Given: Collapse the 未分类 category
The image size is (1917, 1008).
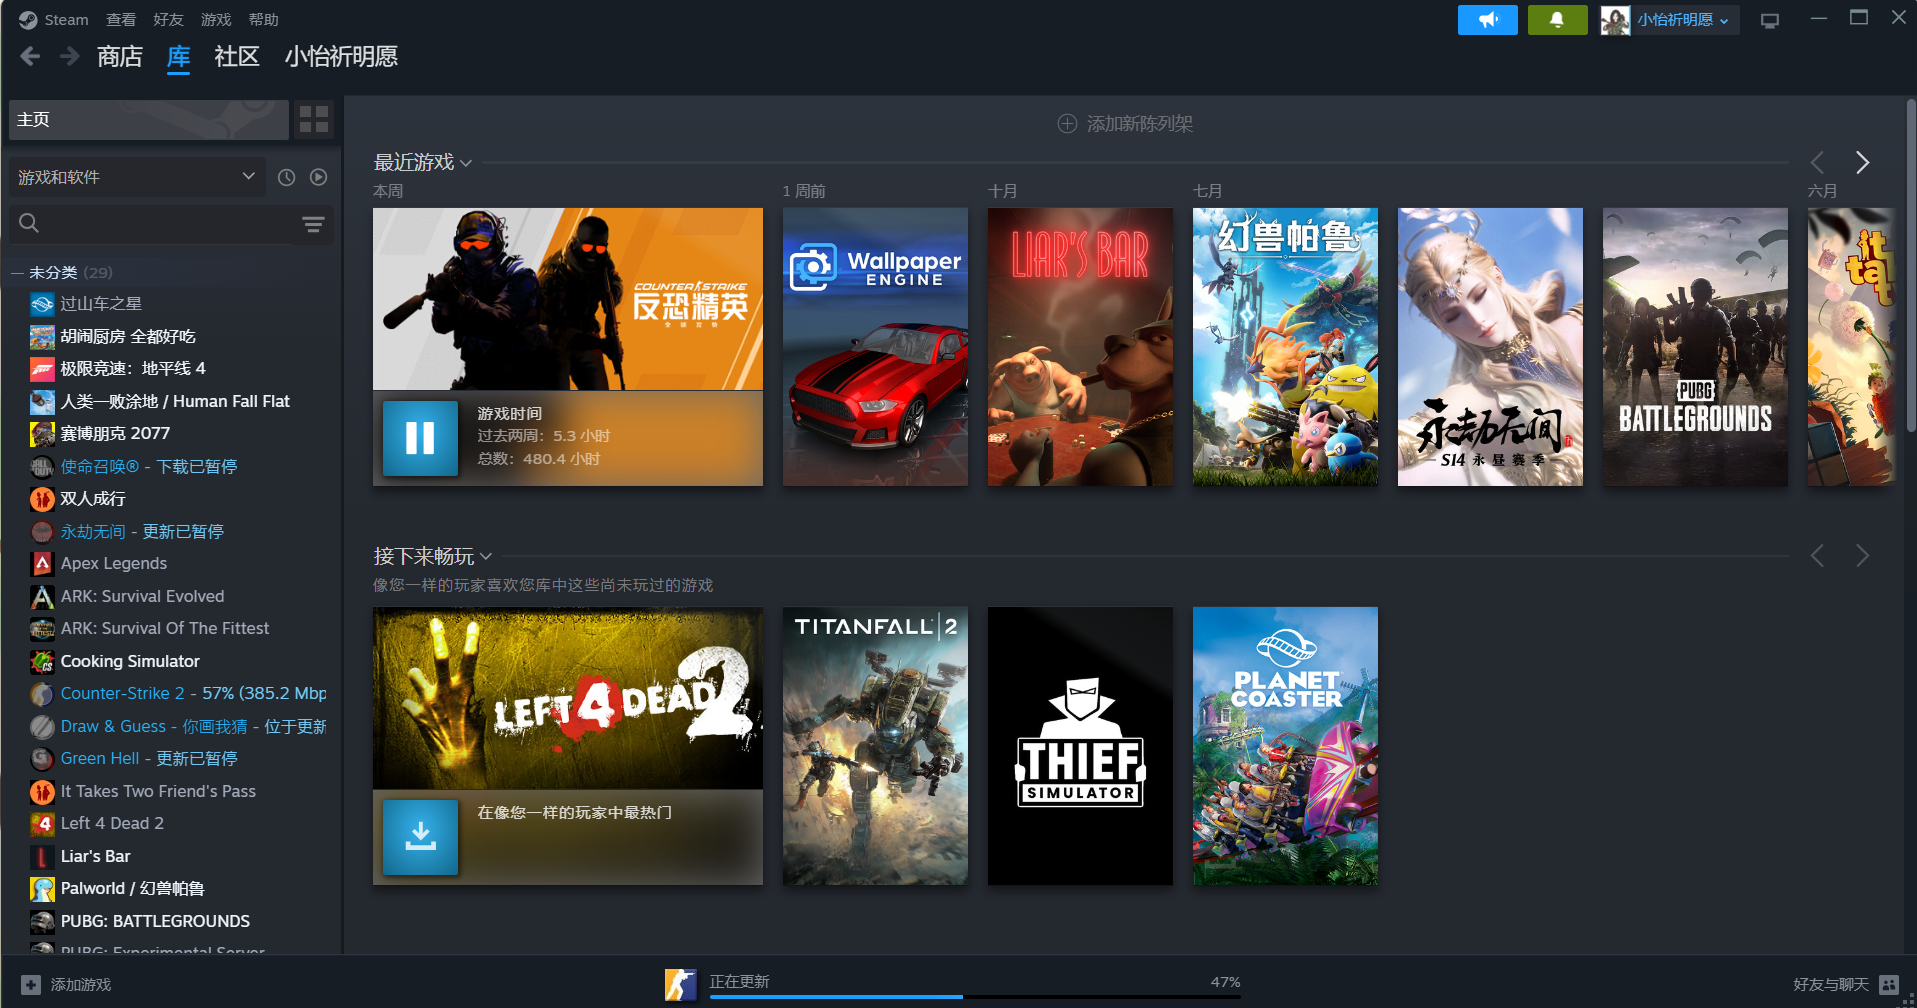Looking at the screenshot, I should pos(18,272).
